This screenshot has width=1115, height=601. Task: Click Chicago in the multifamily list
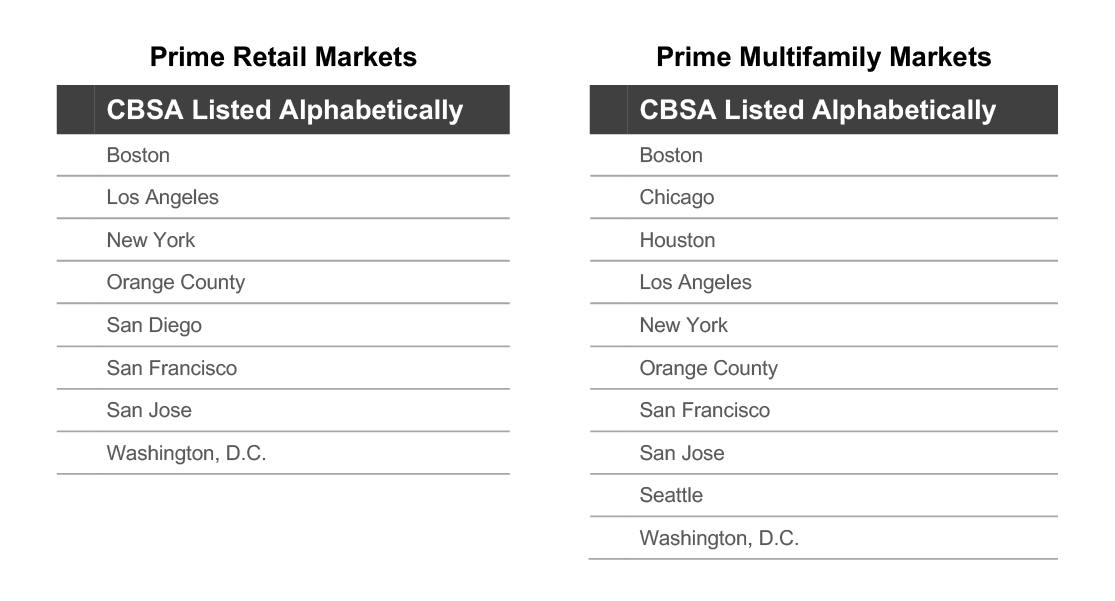(x=676, y=198)
